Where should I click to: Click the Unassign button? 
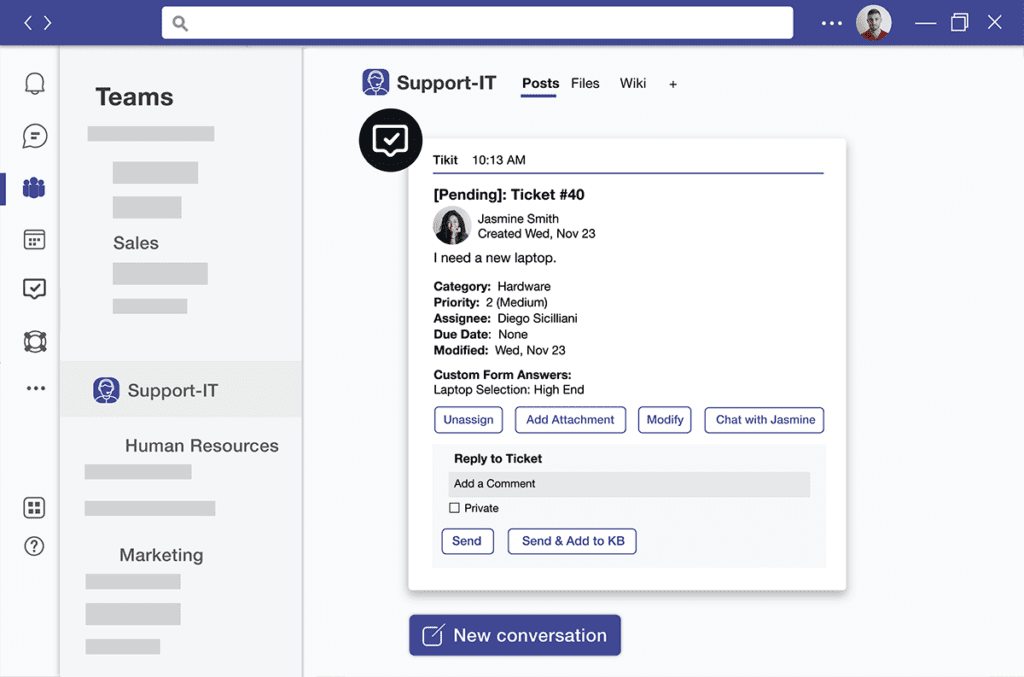468,420
